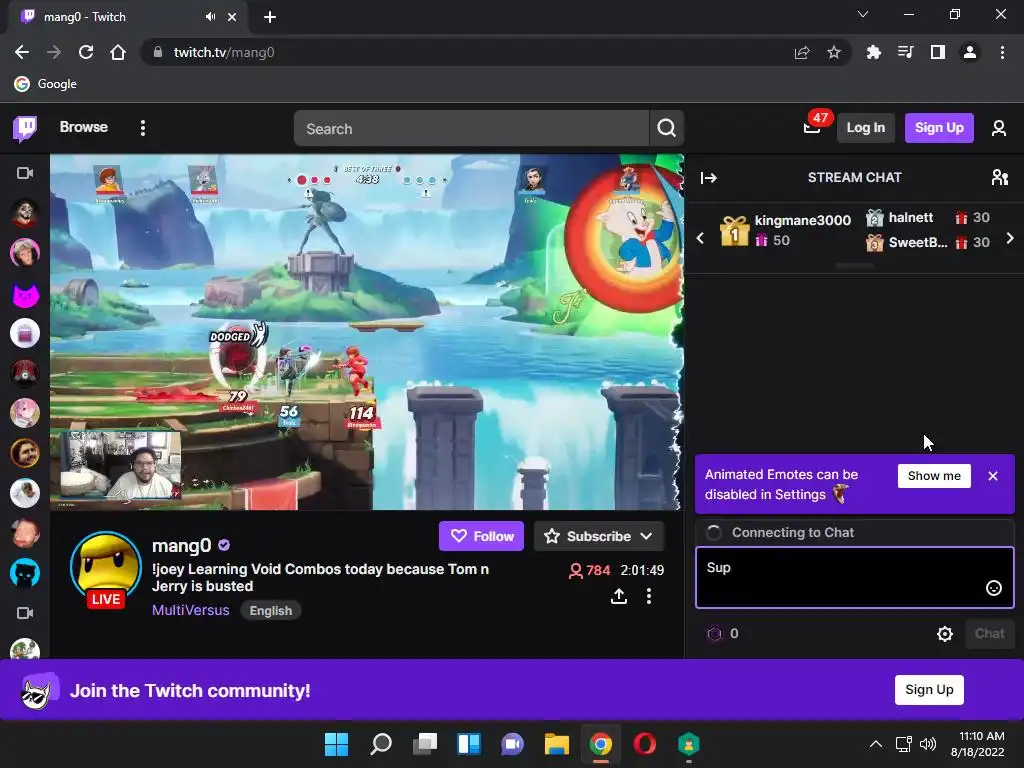1024x768 pixels.
Task: Click the followed channels camera icon in sidebar
Action: click(x=25, y=173)
